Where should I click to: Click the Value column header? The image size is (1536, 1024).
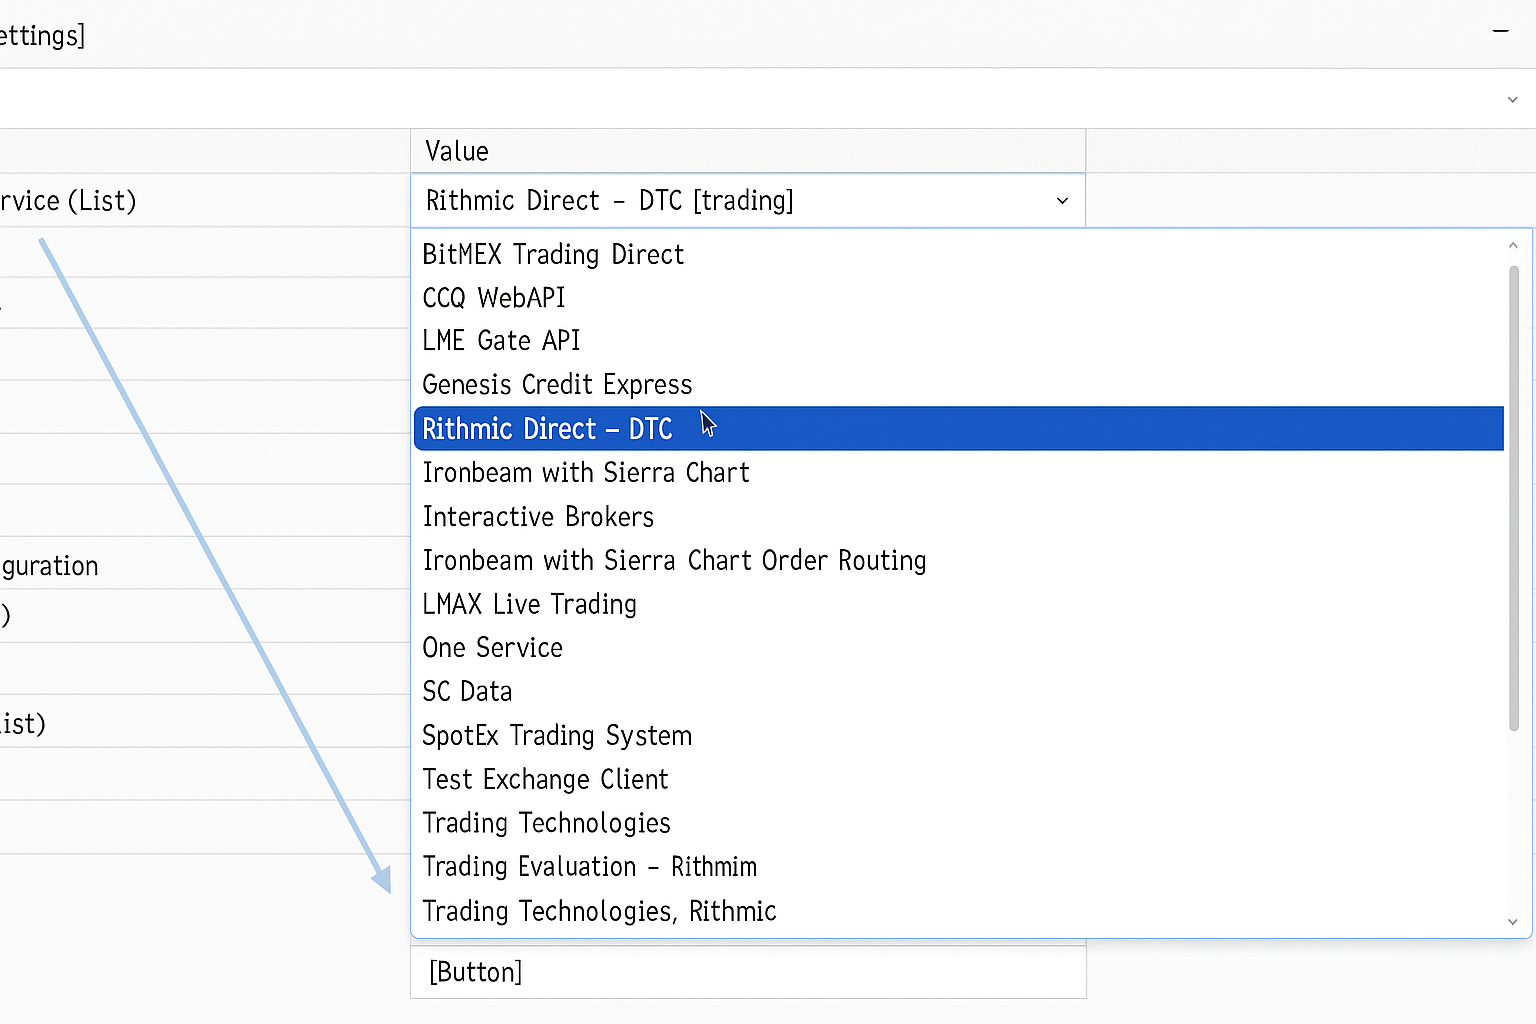[x=748, y=151]
